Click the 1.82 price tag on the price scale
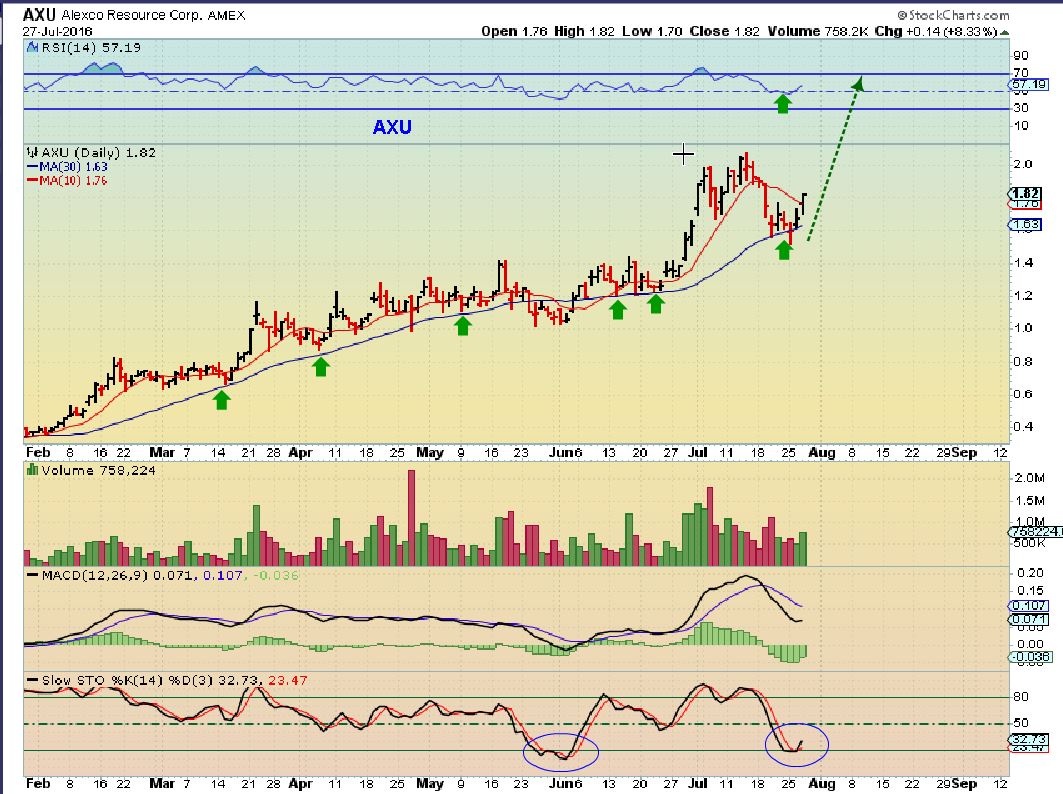The image size is (1063, 794). click(x=1025, y=193)
